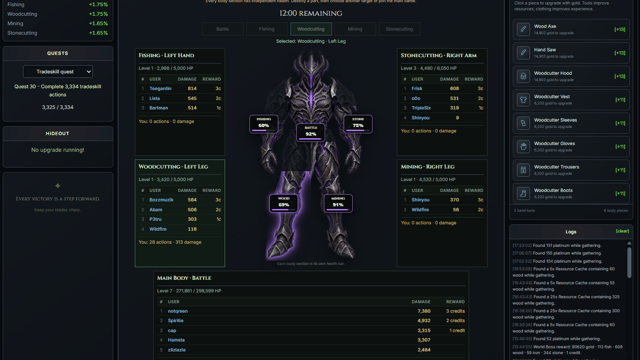Select the Fishing 60% marker on the boss

point(264,124)
